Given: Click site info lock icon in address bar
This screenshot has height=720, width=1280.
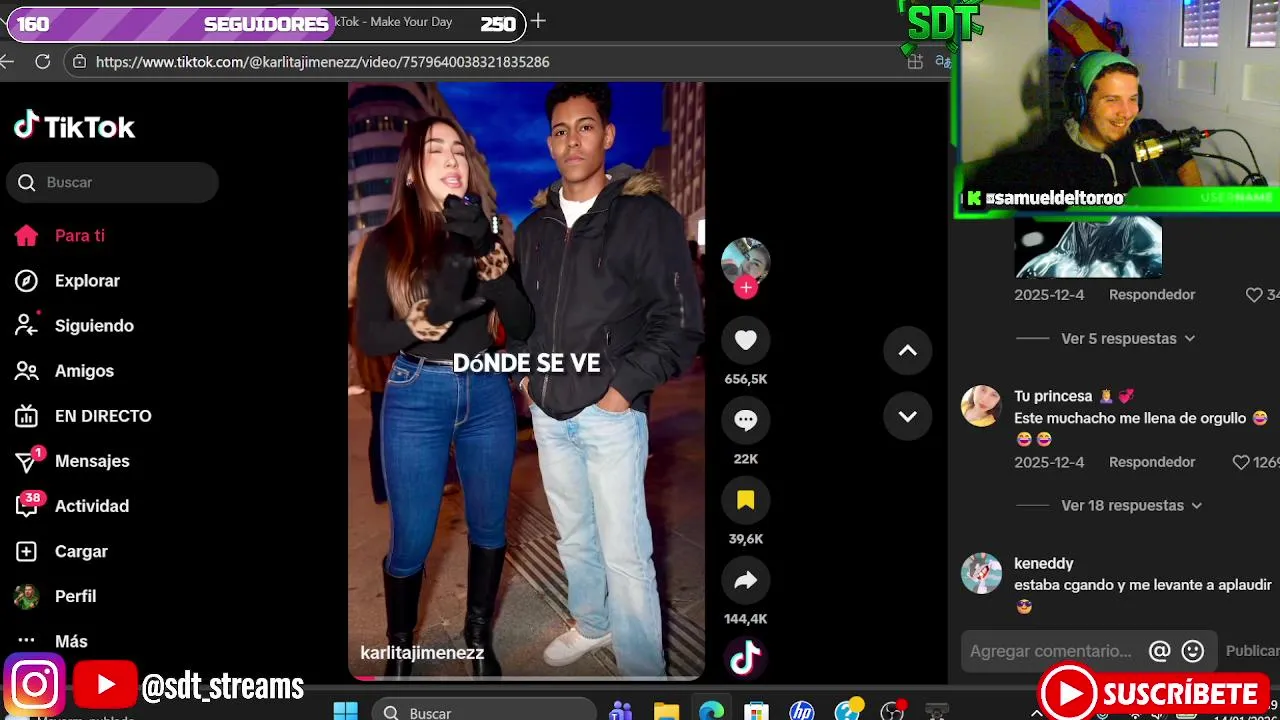Looking at the screenshot, I should (80, 62).
